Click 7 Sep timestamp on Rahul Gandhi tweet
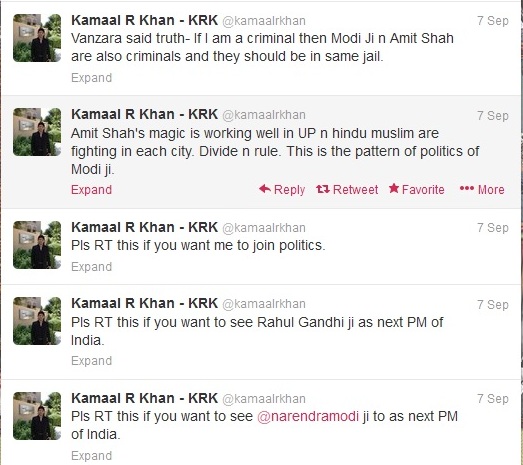Image resolution: width=523 pixels, height=465 pixels. click(x=493, y=305)
